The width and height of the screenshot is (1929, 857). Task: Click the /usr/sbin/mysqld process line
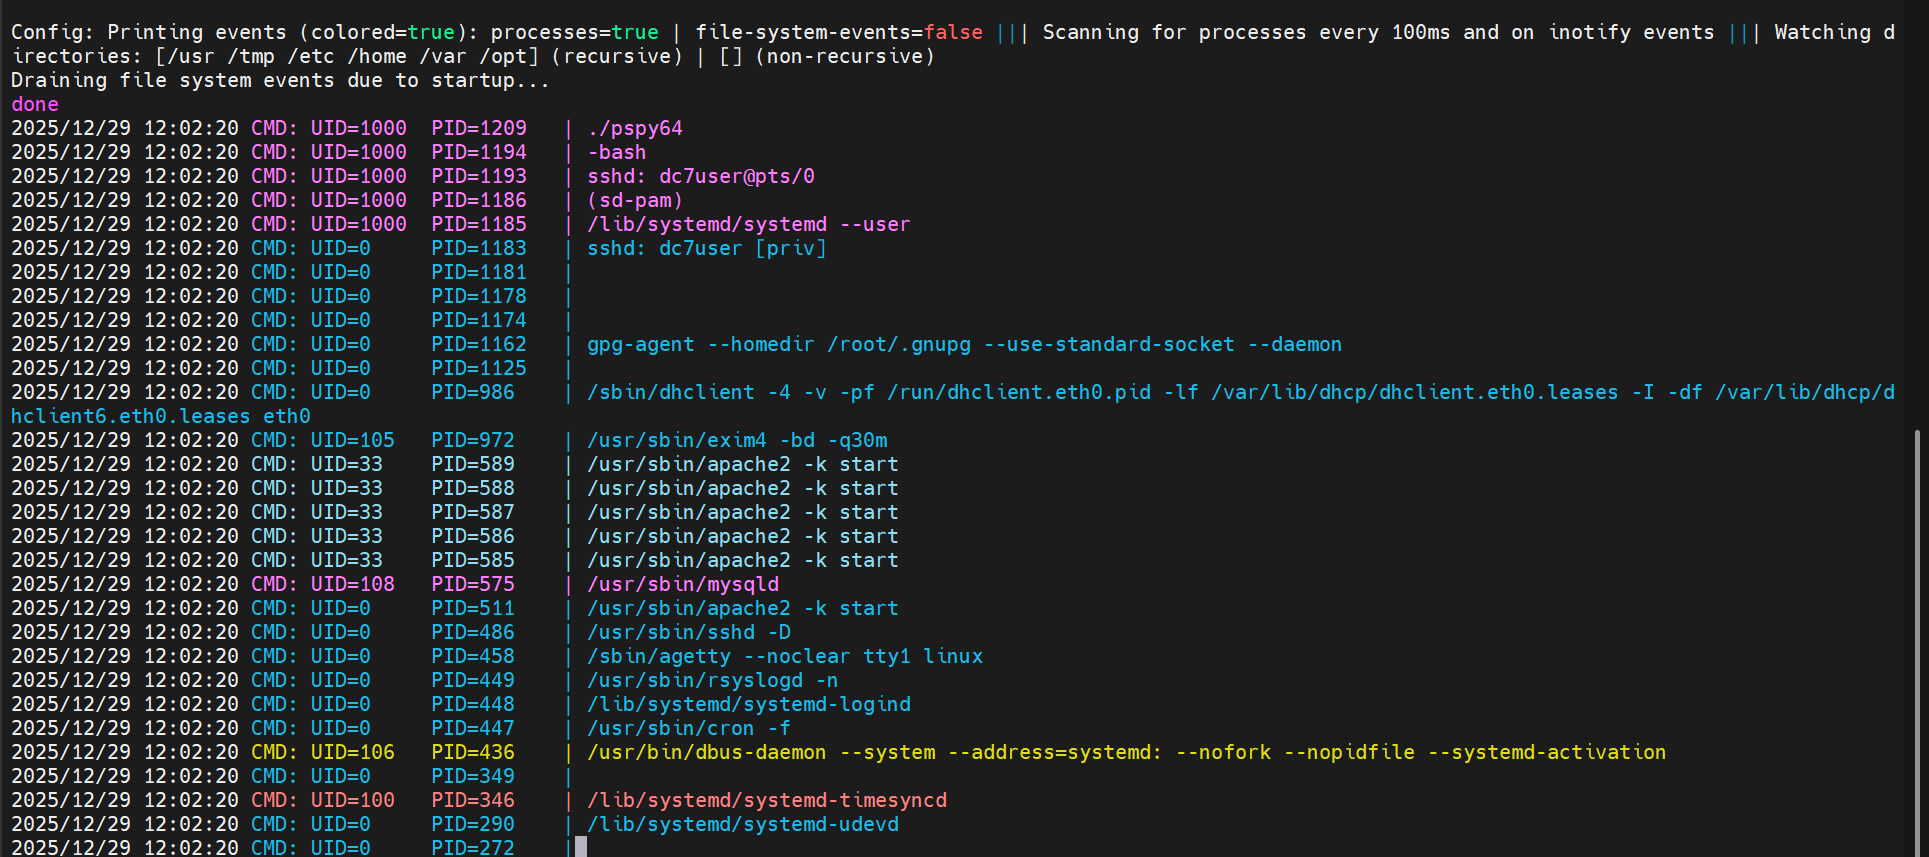point(683,585)
